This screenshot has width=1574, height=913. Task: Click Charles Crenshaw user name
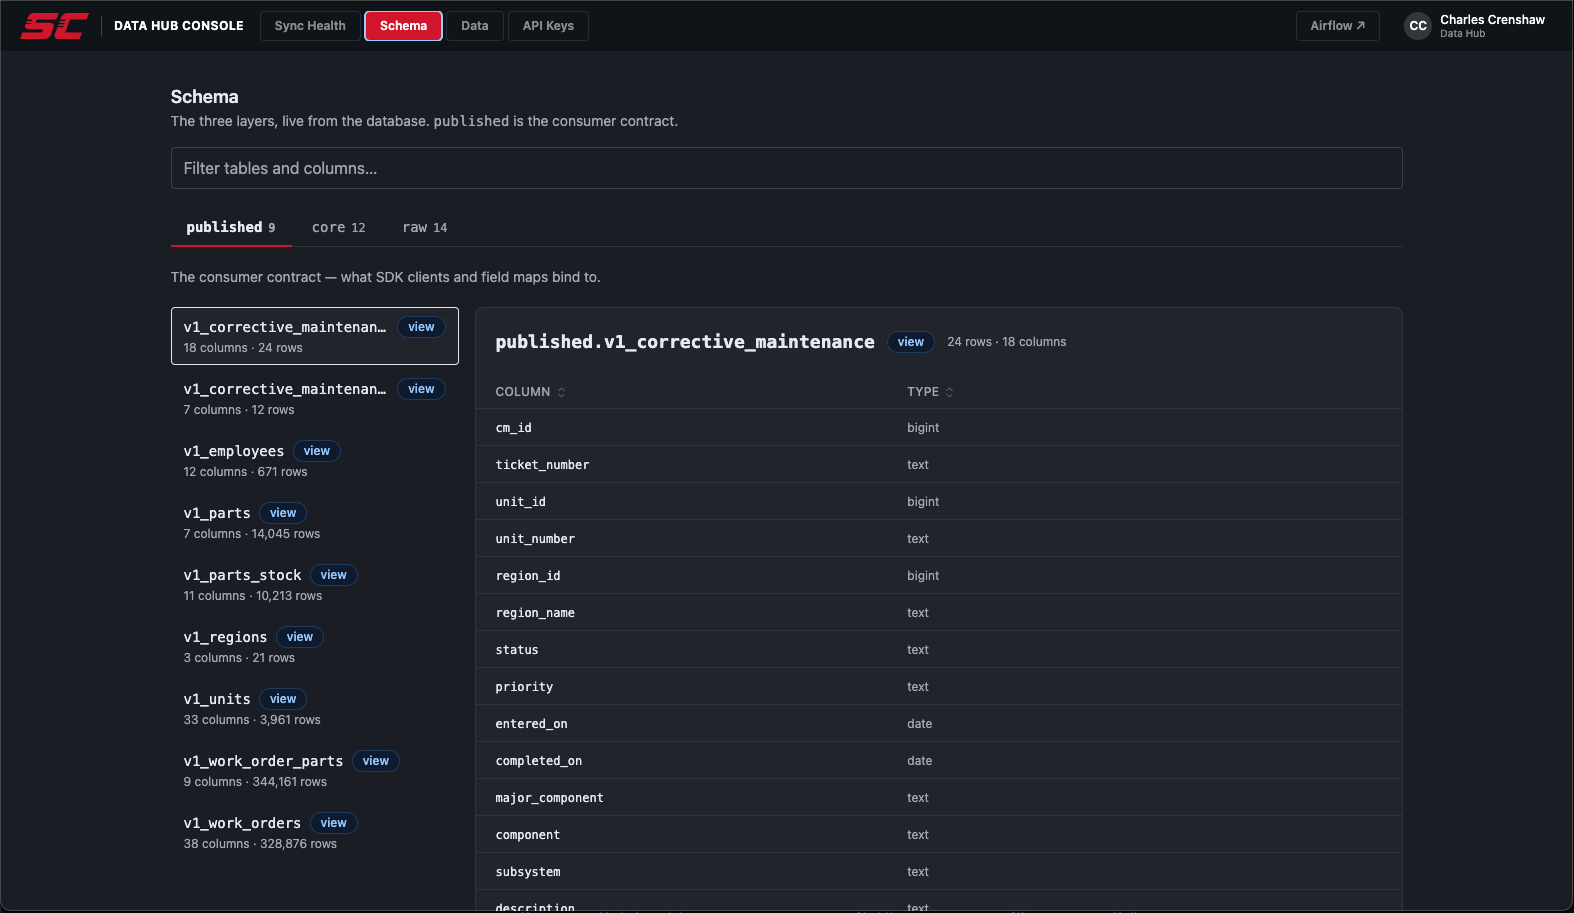[x=1492, y=20]
